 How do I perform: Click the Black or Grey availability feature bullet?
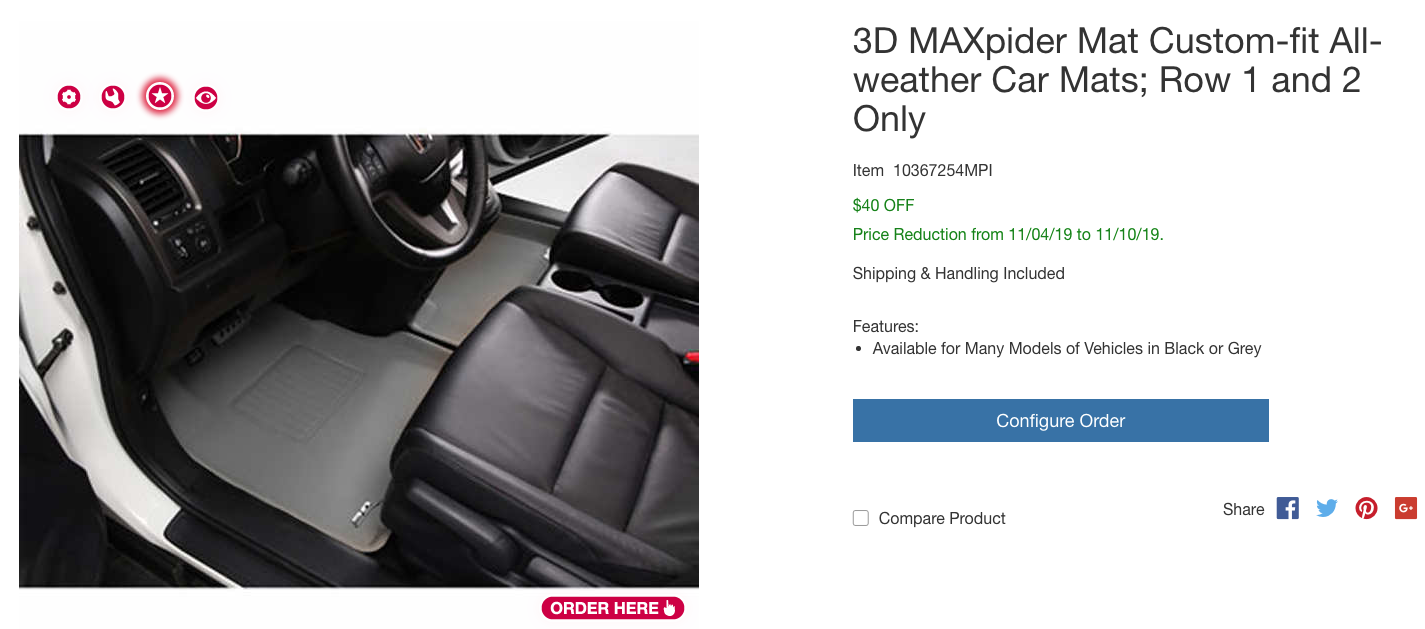click(x=1066, y=348)
